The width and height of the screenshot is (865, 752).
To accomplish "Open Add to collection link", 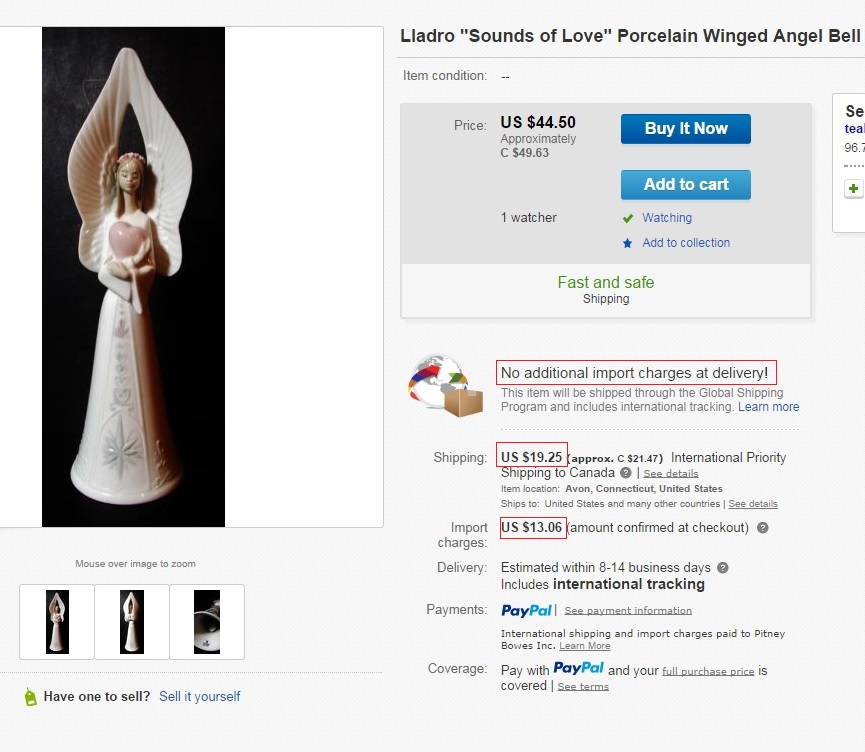I will (686, 243).
